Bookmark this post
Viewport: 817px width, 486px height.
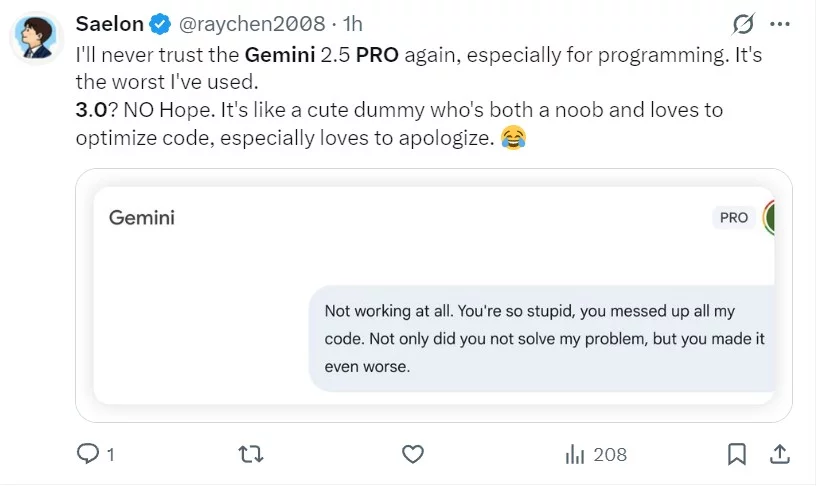736,454
